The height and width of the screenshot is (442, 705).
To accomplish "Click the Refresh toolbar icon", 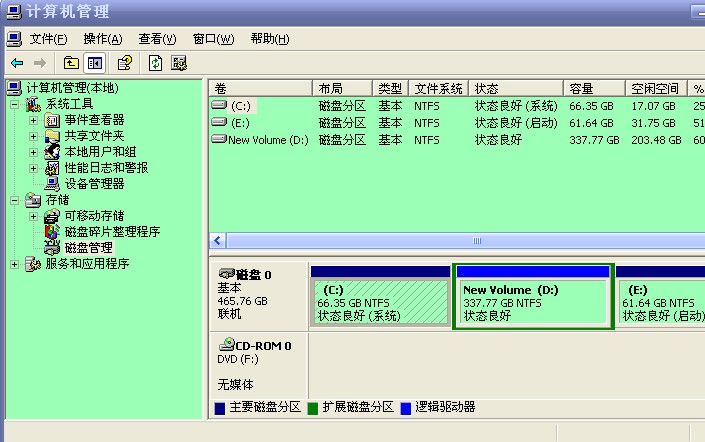I will pos(155,63).
